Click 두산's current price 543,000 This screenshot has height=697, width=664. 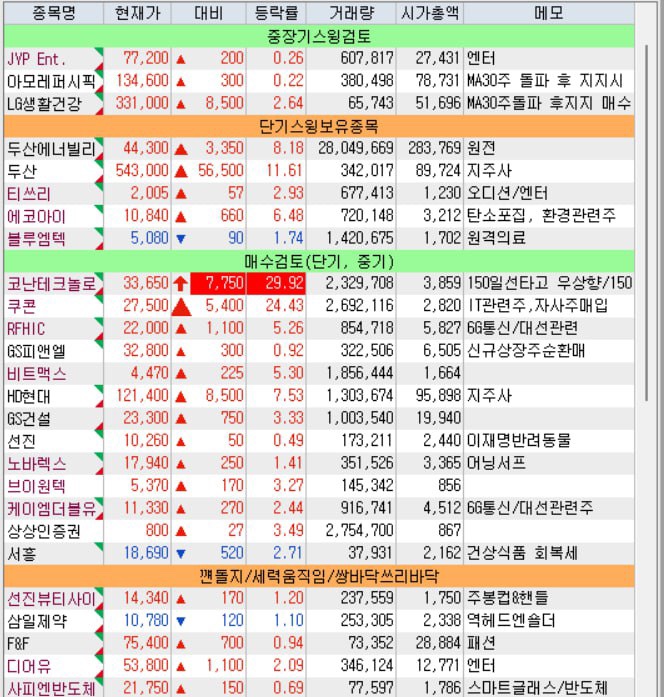click(142, 171)
